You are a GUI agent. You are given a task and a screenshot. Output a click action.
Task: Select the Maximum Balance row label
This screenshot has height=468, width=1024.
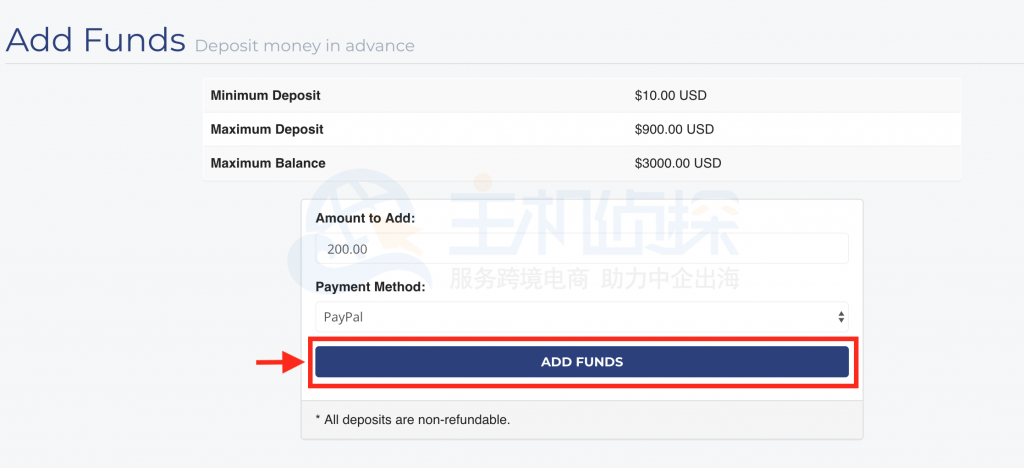(x=268, y=163)
